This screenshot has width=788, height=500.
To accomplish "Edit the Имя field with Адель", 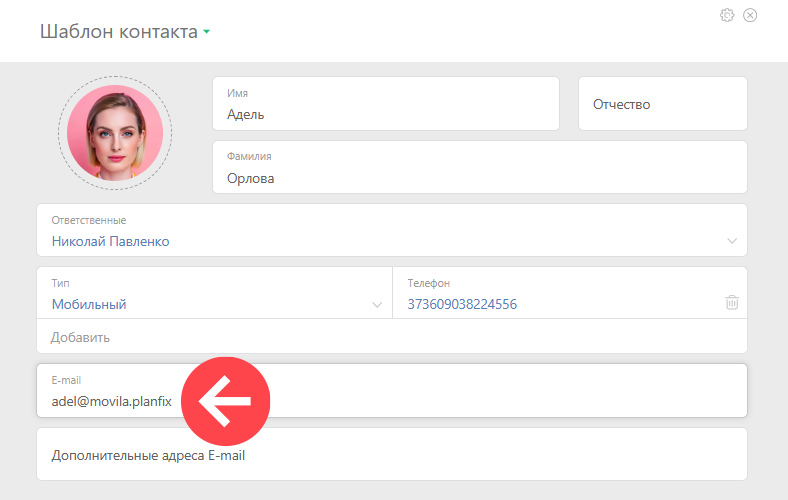I will pos(385,104).
